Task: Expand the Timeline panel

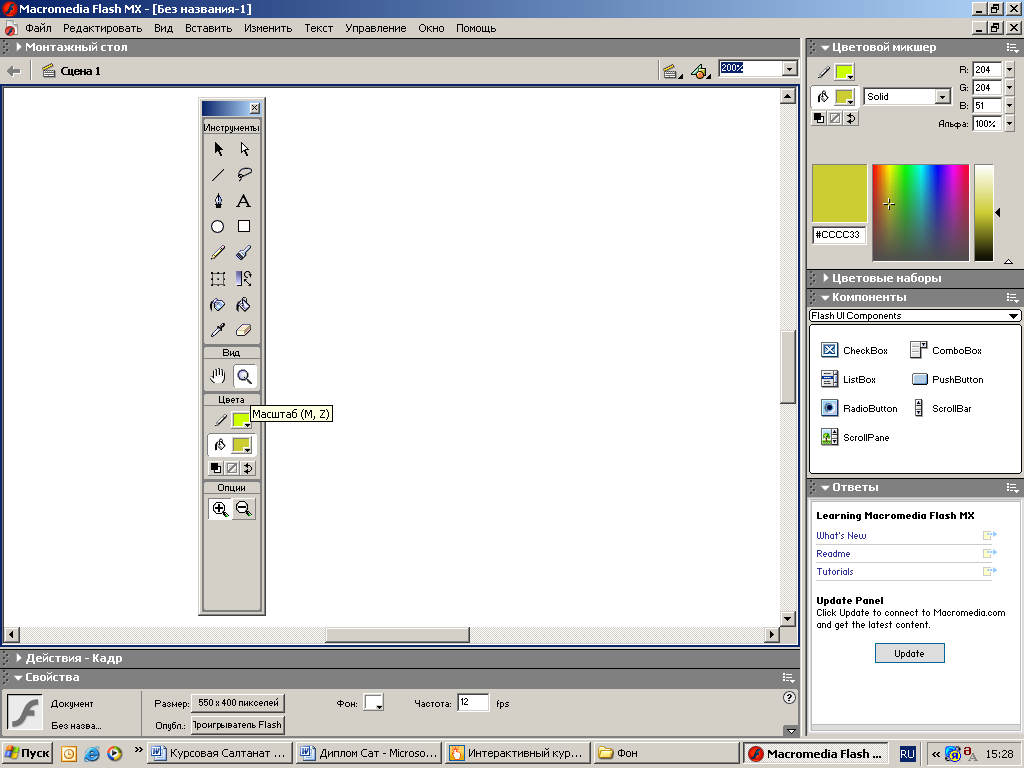Action: (19, 47)
